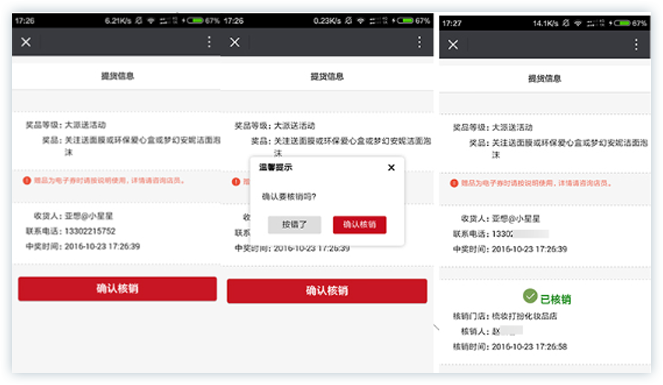Viewport: 663px width, 385px height.
Task: Click 提货信息 title on middle screen
Action: point(327,76)
